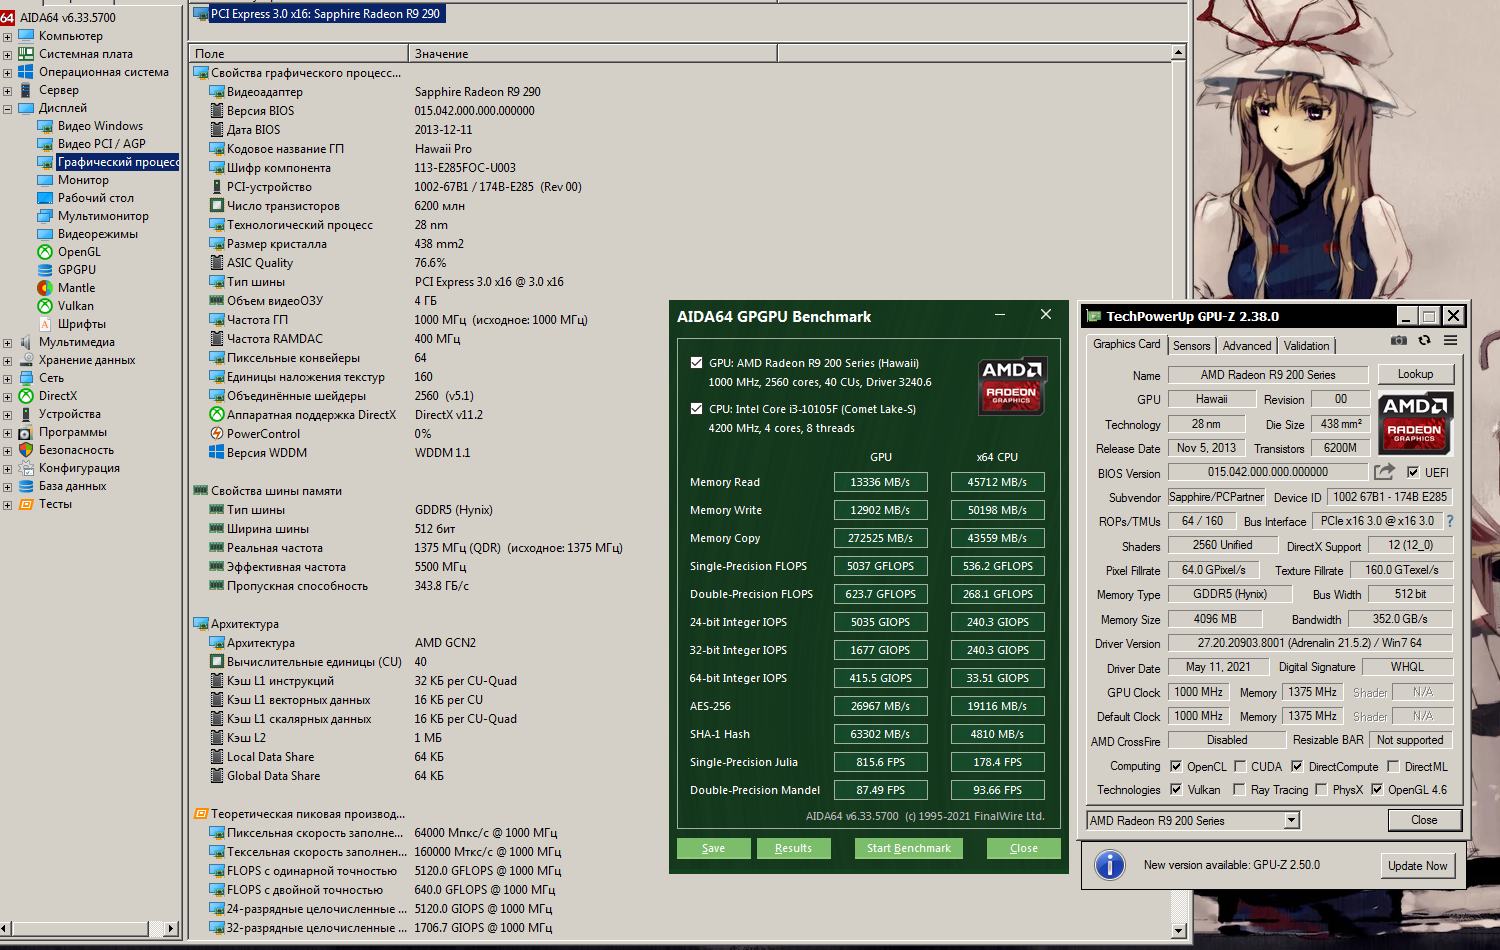Screen dimensions: 1500x950
Task: Expand the Тесты tree node
Action: click(7, 504)
